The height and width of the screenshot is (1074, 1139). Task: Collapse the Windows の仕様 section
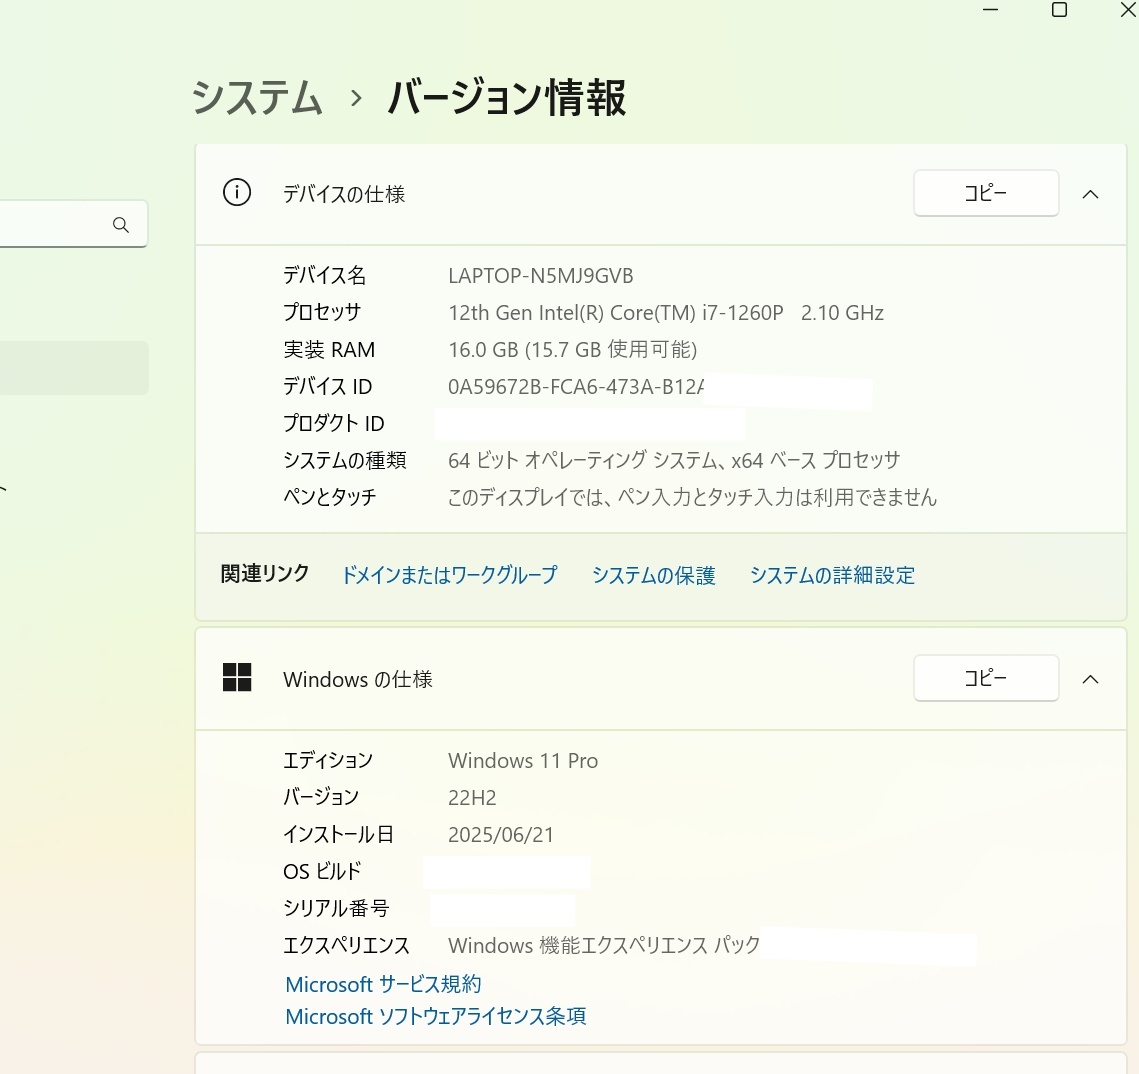click(x=1090, y=679)
